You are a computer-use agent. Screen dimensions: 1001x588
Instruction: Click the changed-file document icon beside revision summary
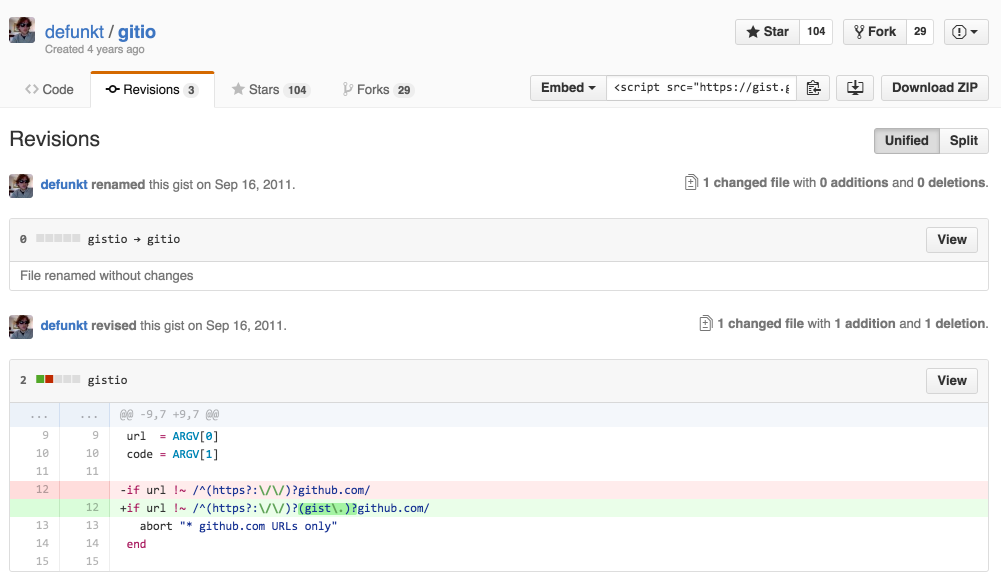click(691, 183)
